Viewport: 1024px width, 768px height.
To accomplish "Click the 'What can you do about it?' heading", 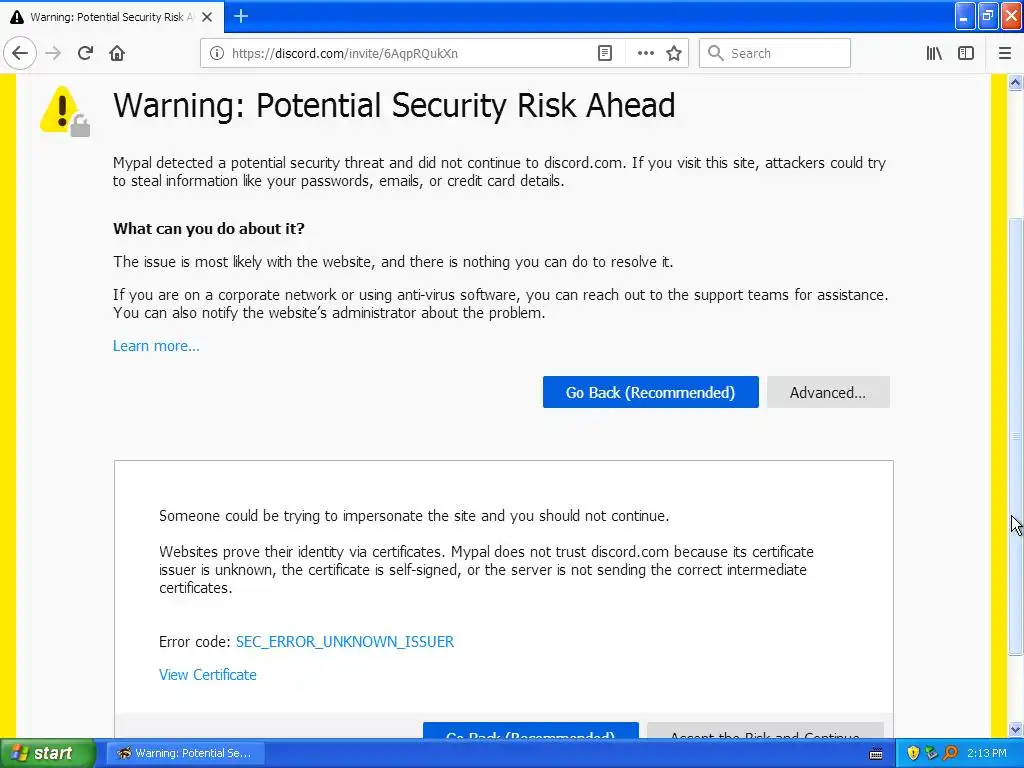I will point(209,229).
